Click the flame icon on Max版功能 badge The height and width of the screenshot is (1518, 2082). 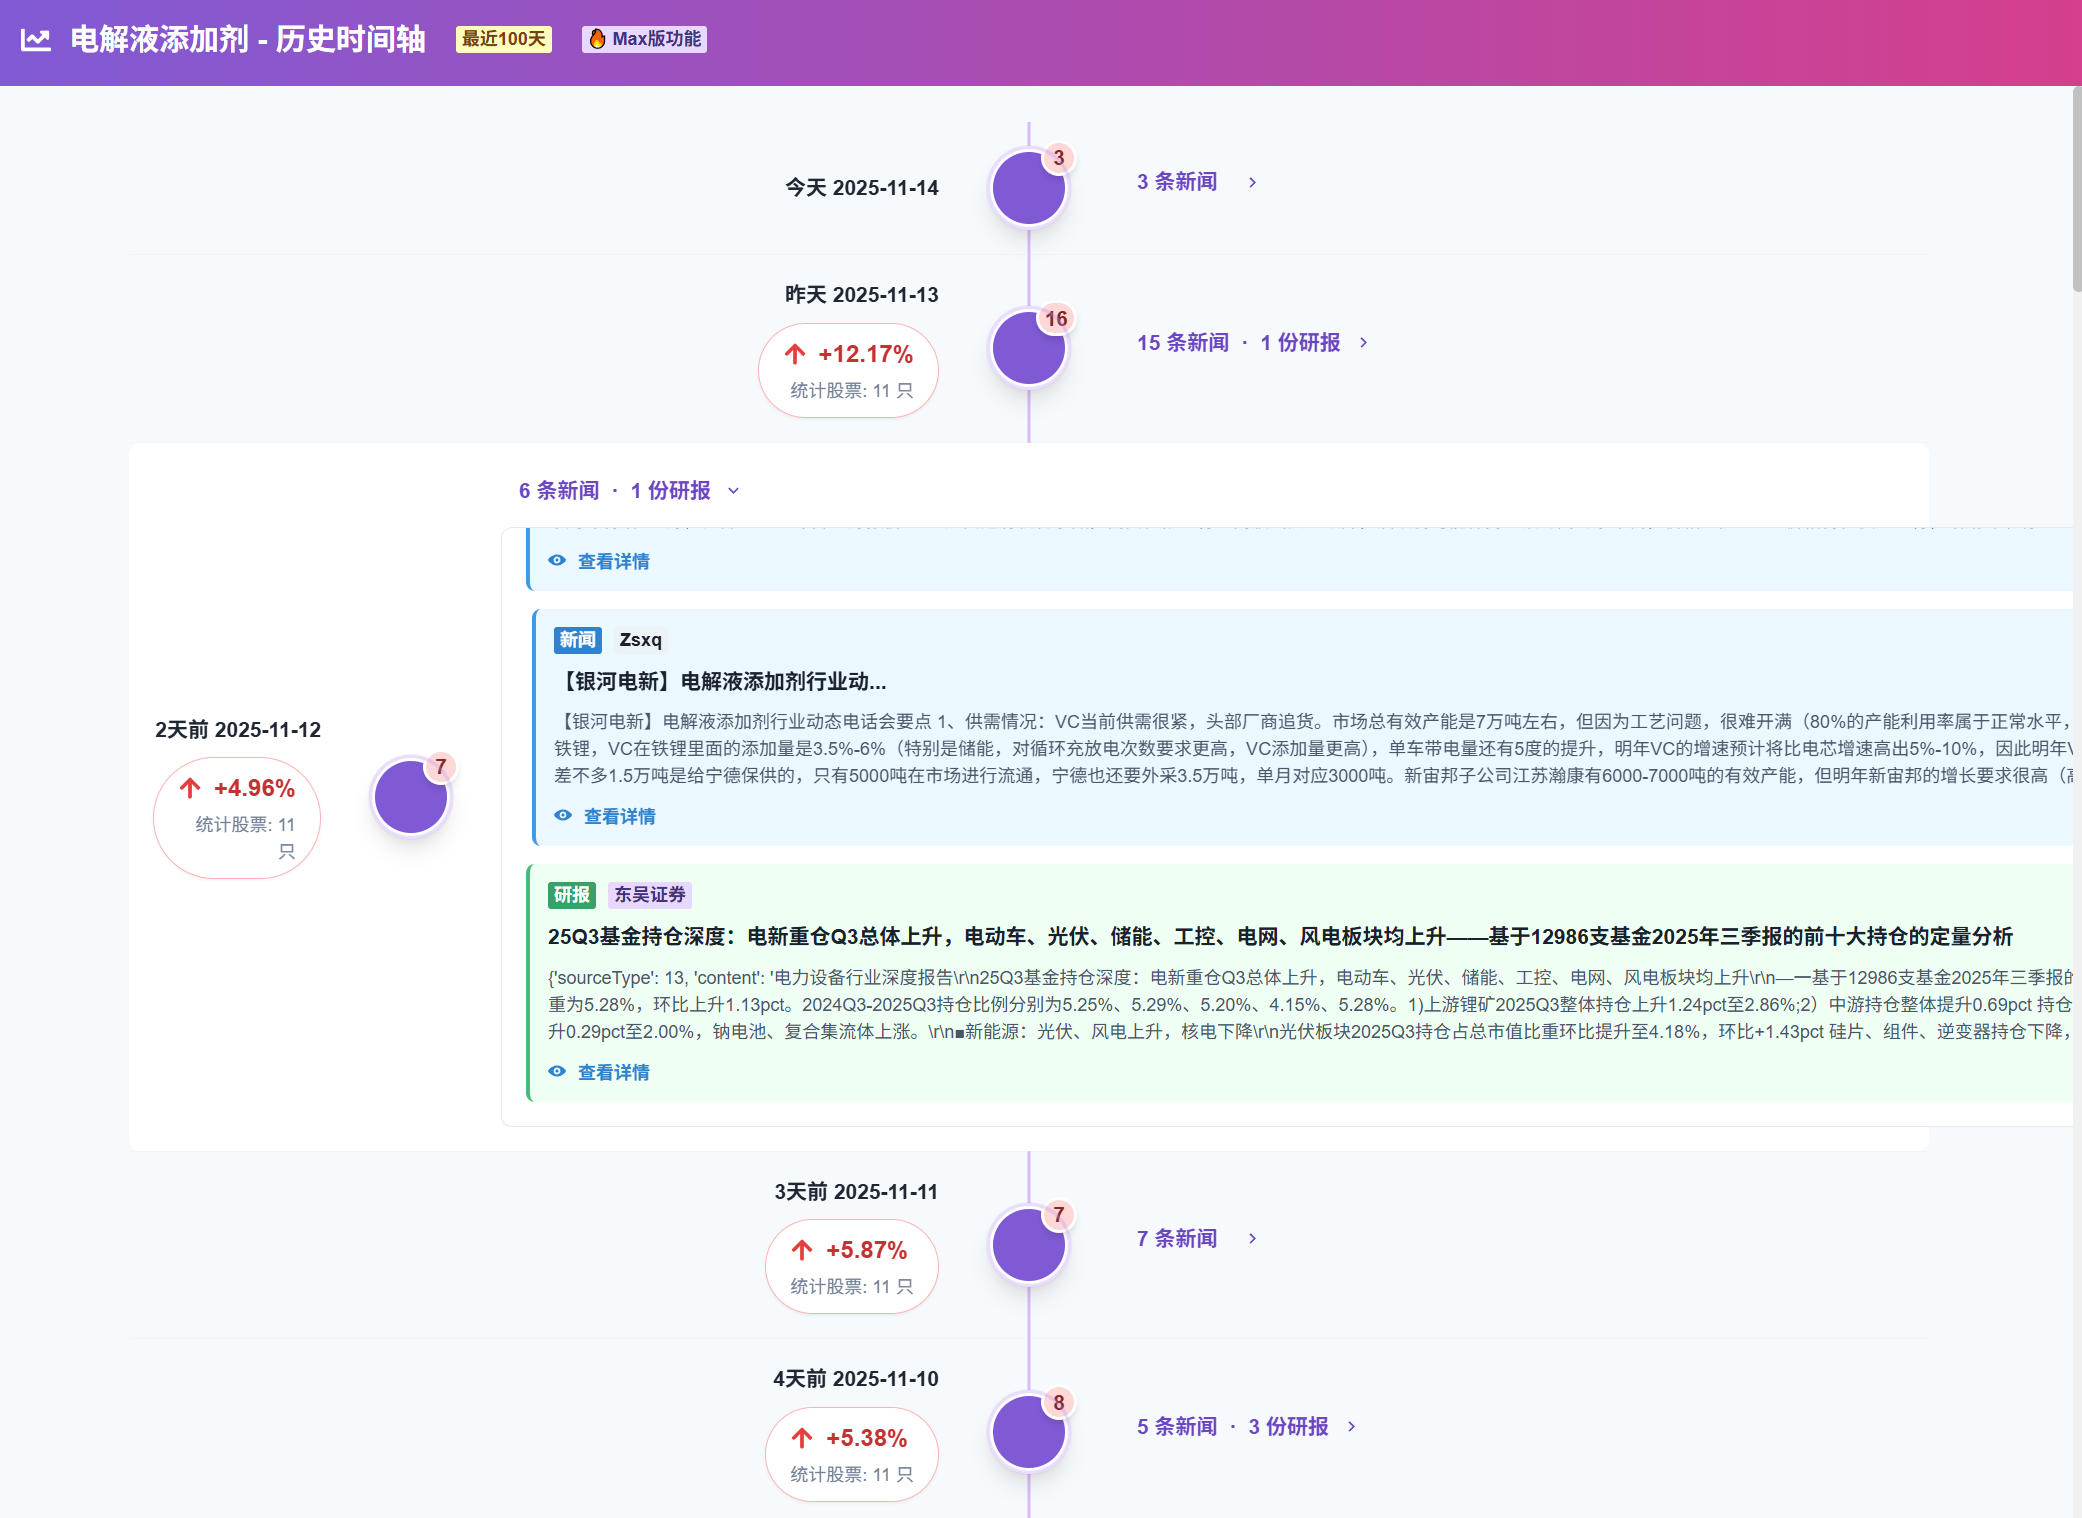(597, 39)
